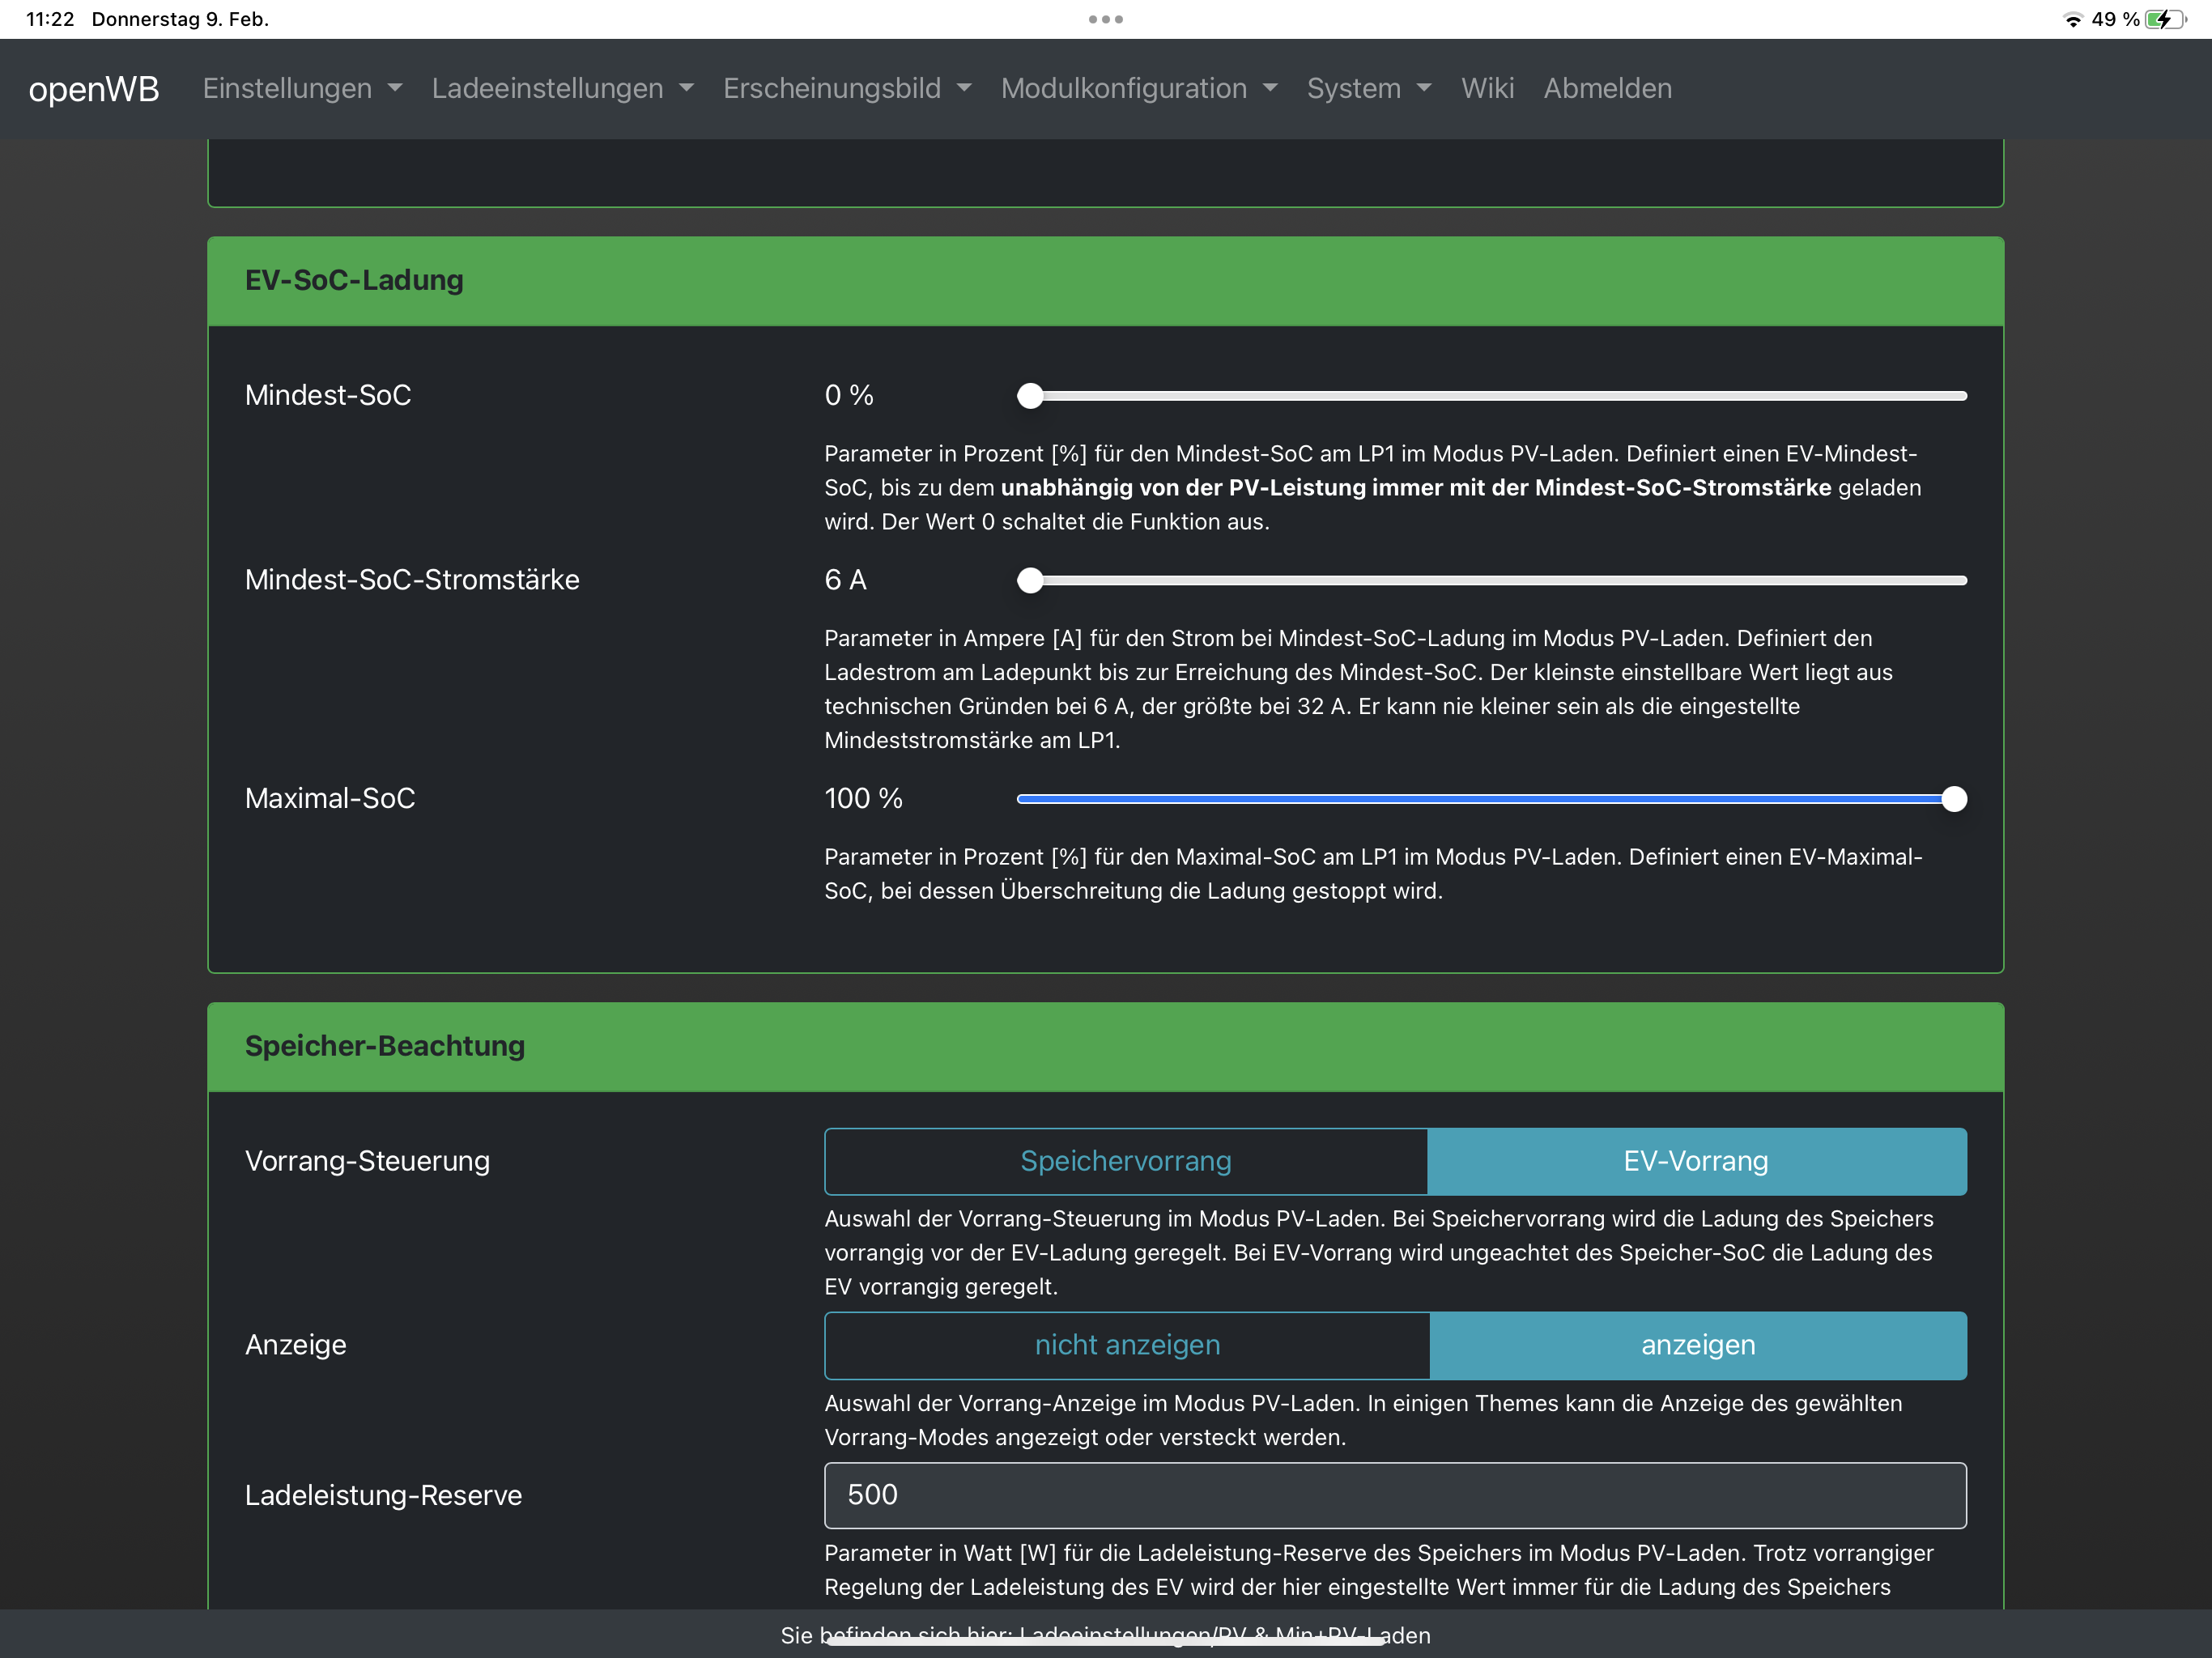Tap the three-dot multitasking icon

(x=1105, y=19)
